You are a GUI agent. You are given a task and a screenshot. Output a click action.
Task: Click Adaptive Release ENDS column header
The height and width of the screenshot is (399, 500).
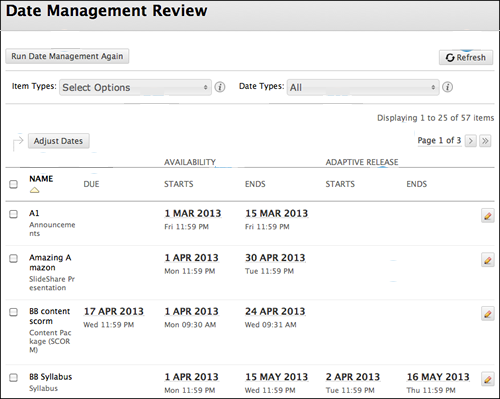pyautogui.click(x=417, y=184)
